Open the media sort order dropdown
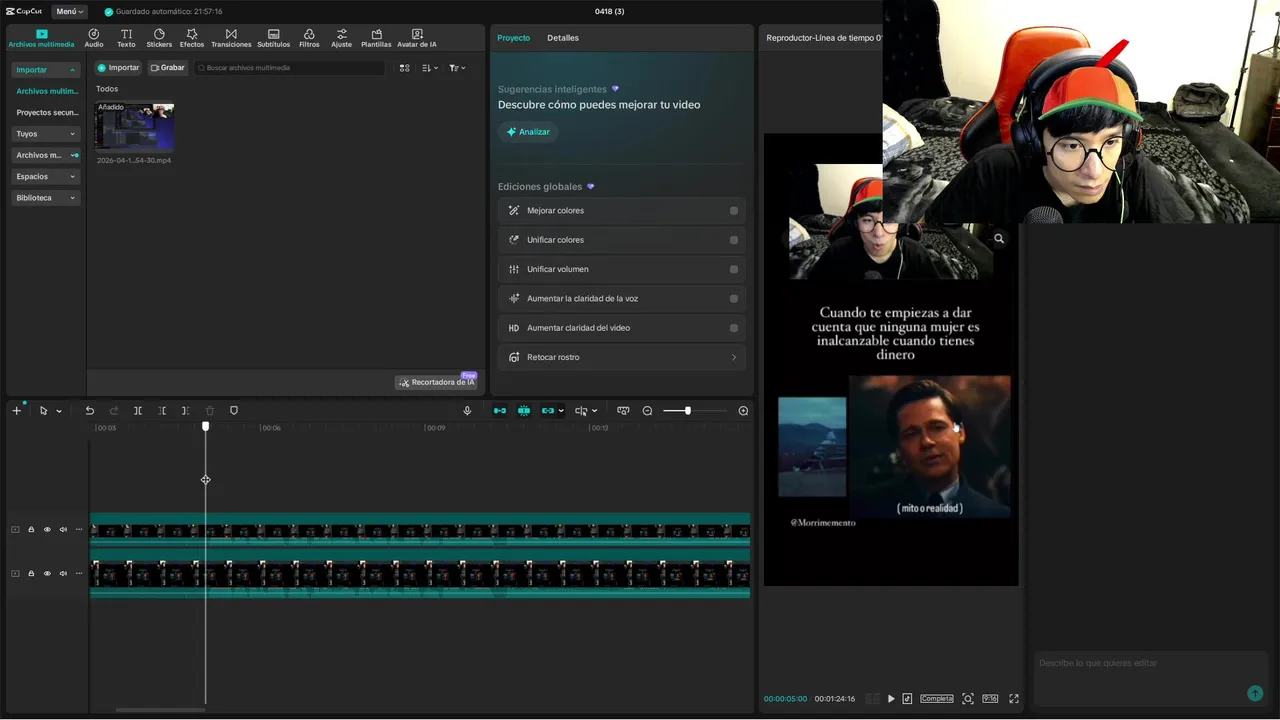Viewport: 1280px width, 720px height. (x=430, y=68)
